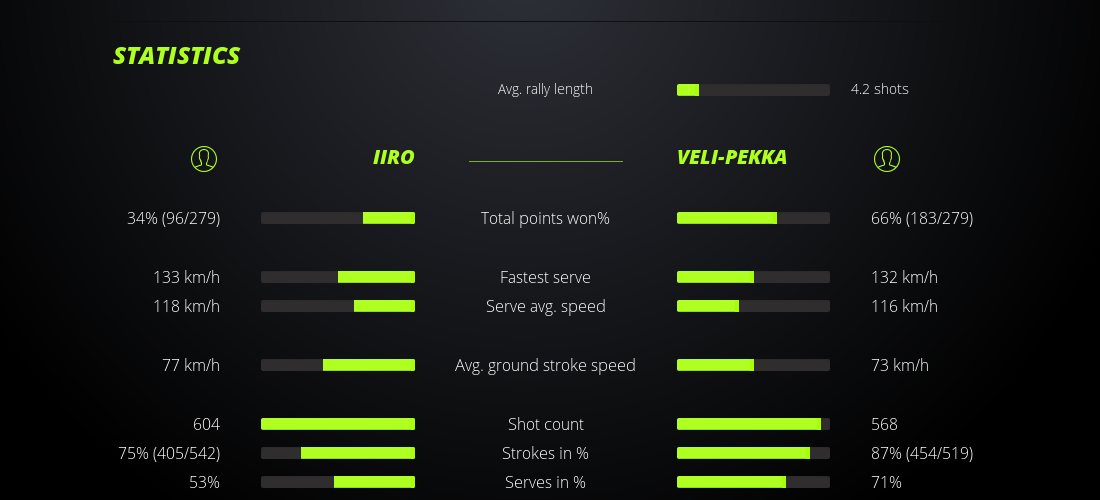Click the VELI-PEKKA player name
Image resolution: width=1100 pixels, height=500 pixels.
(731, 157)
